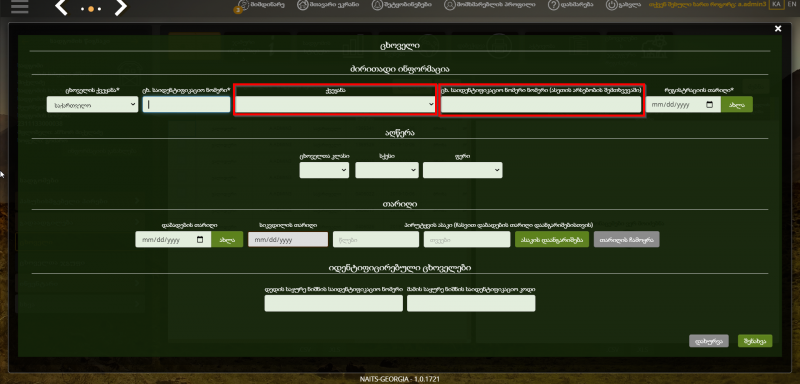Open the notifications bell icon

[377, 5]
